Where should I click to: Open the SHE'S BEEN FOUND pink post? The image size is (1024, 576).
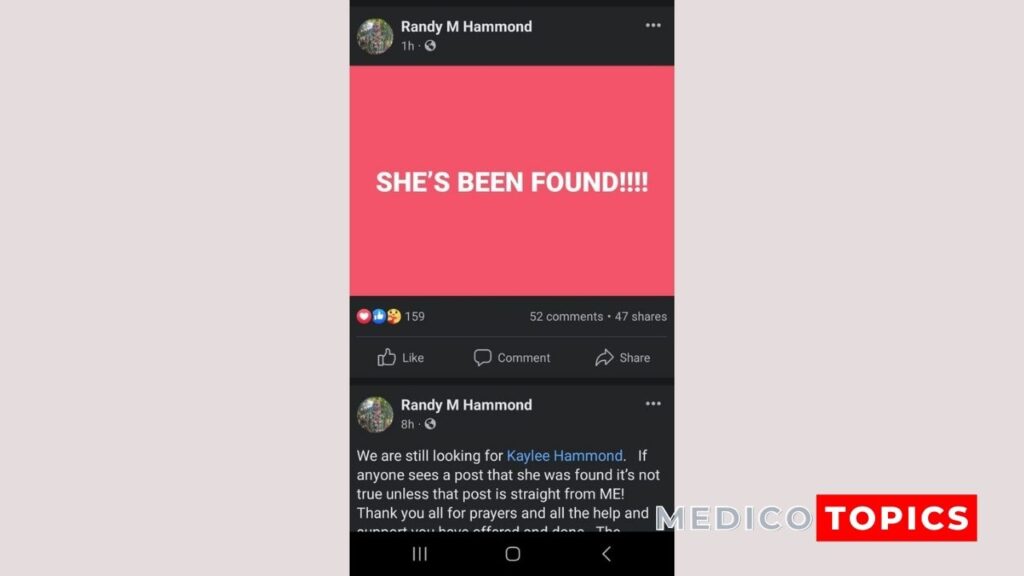click(x=512, y=181)
